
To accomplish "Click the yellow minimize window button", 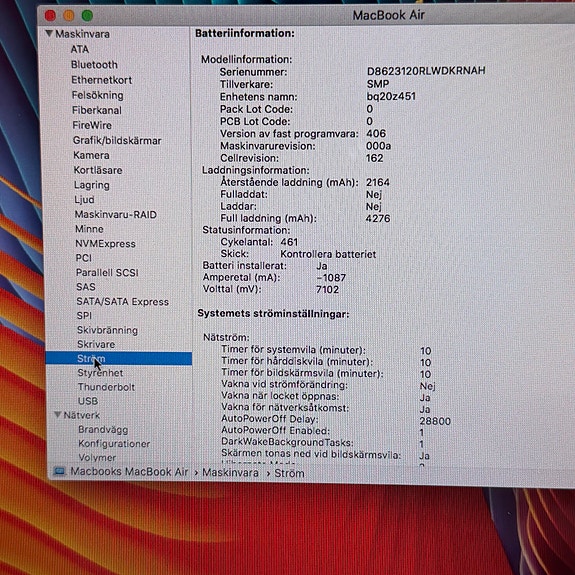I will 69,15.
